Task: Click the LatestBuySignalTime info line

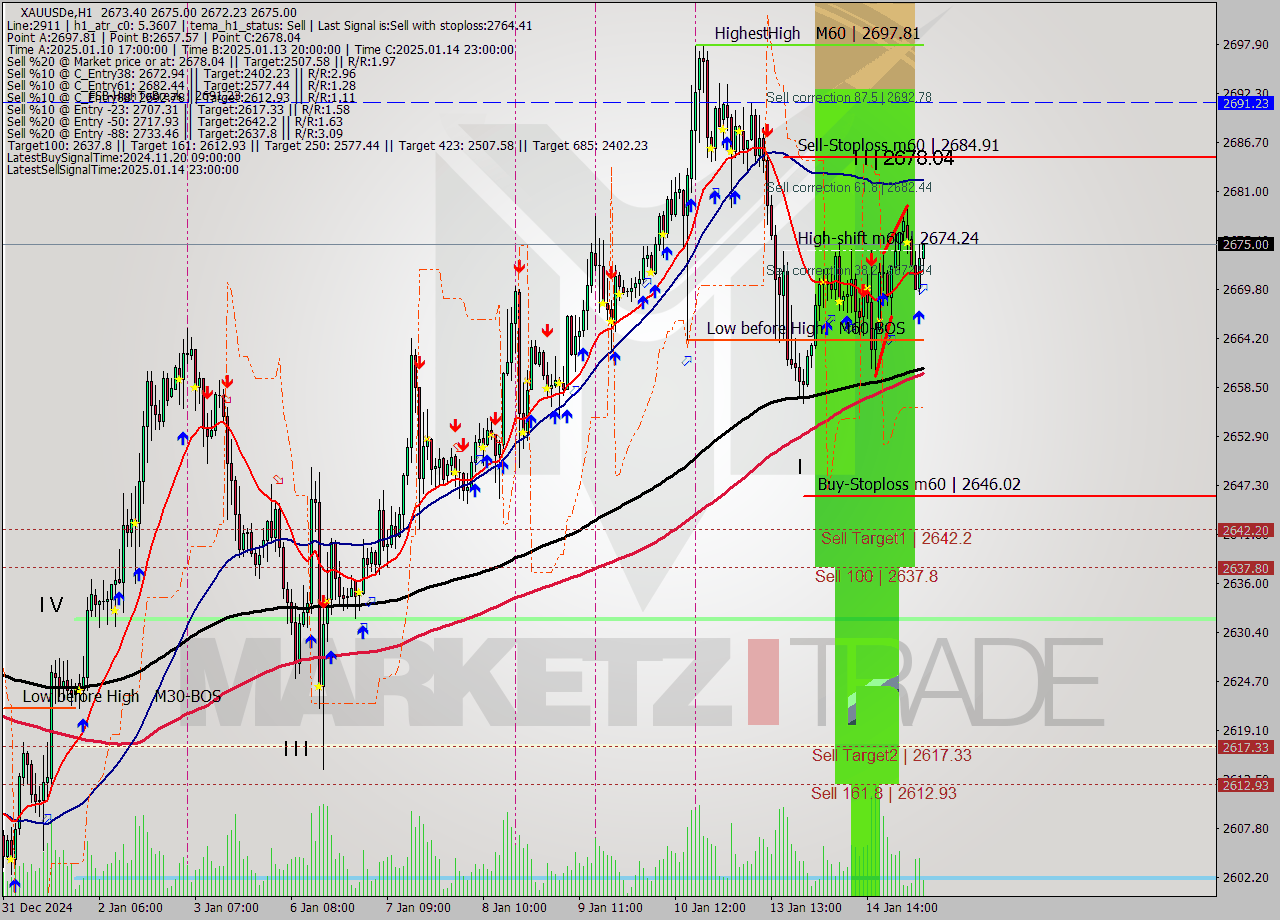Action: pyautogui.click(x=124, y=157)
